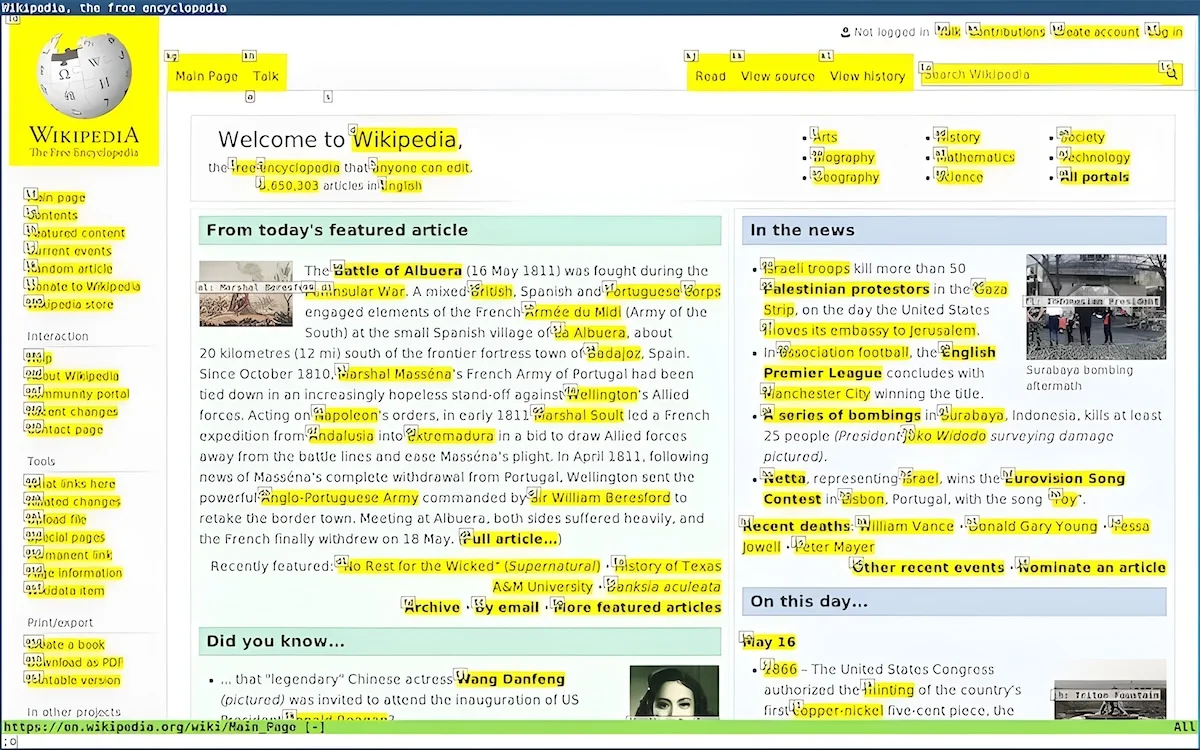Click the Featured content sidebar link
The height and width of the screenshot is (750, 1200).
[76, 233]
